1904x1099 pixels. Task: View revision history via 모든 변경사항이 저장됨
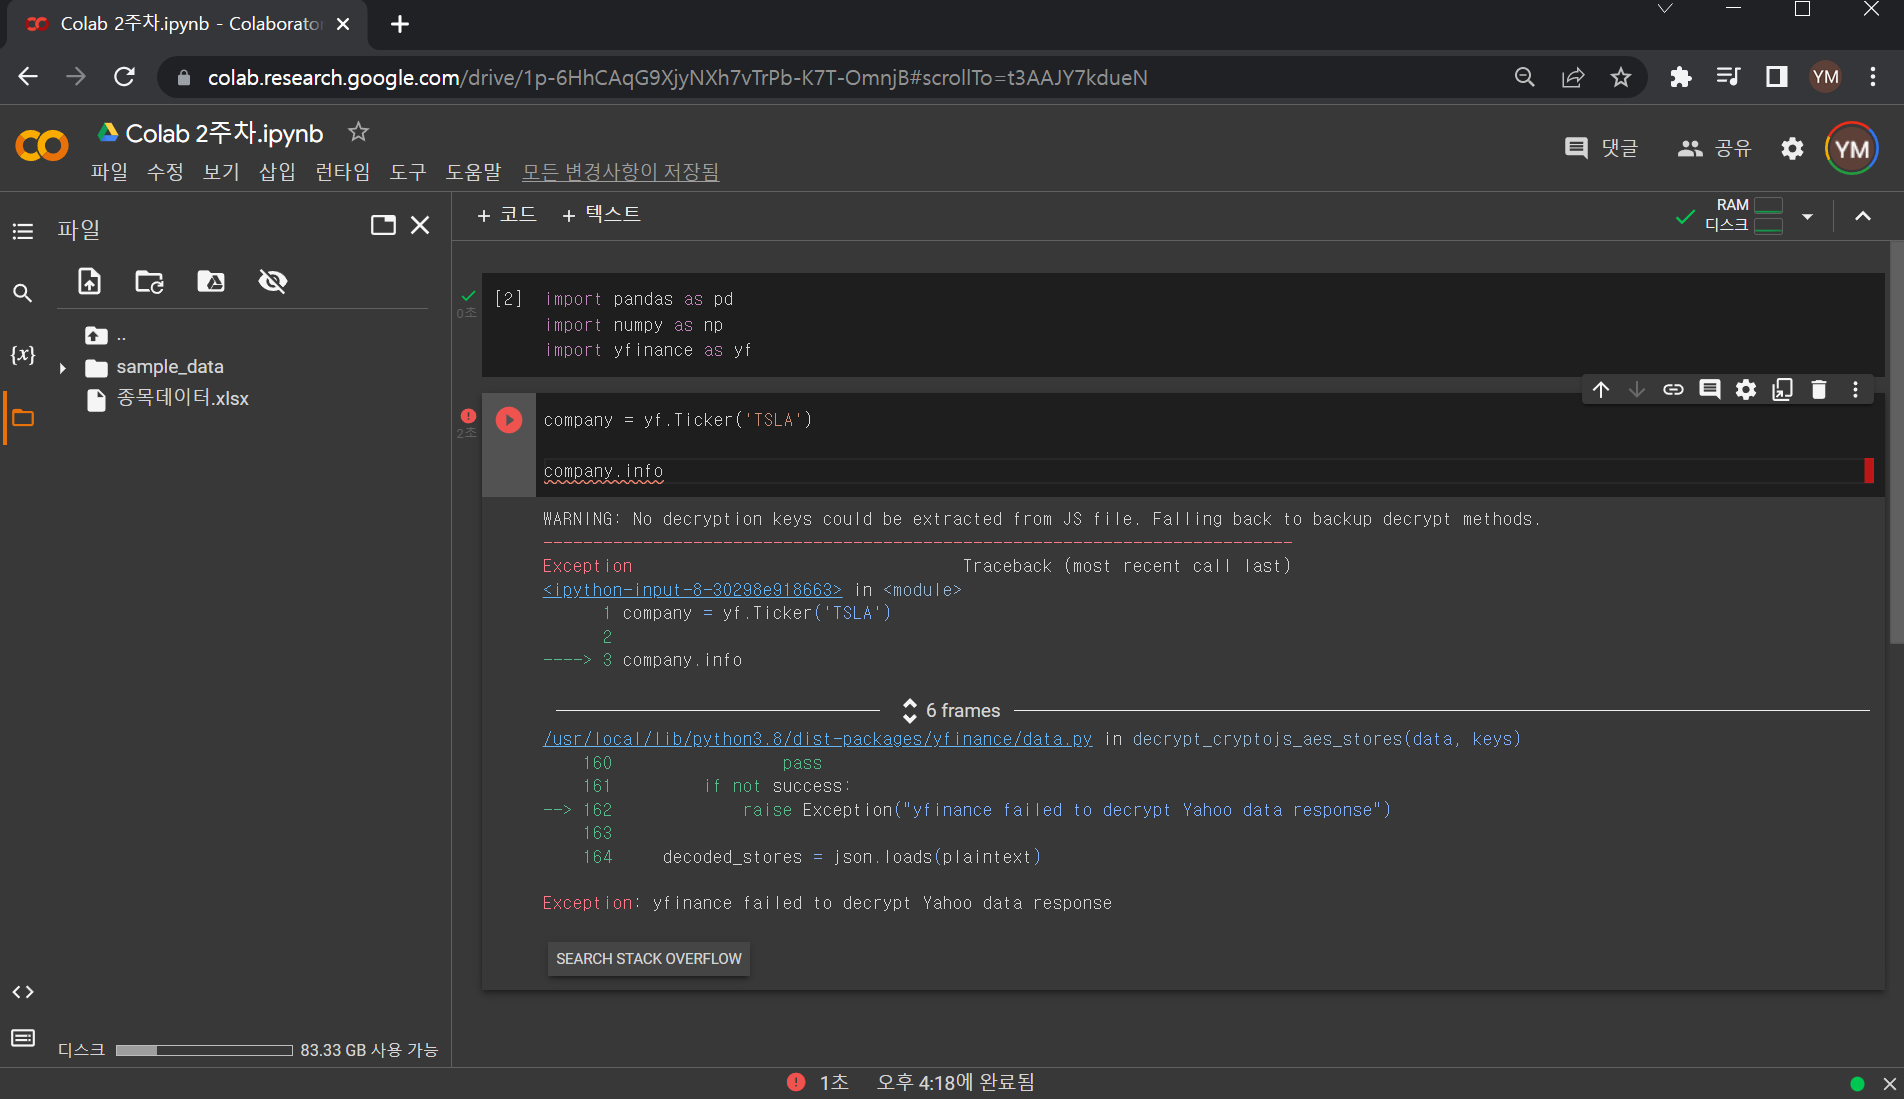pyautogui.click(x=620, y=172)
